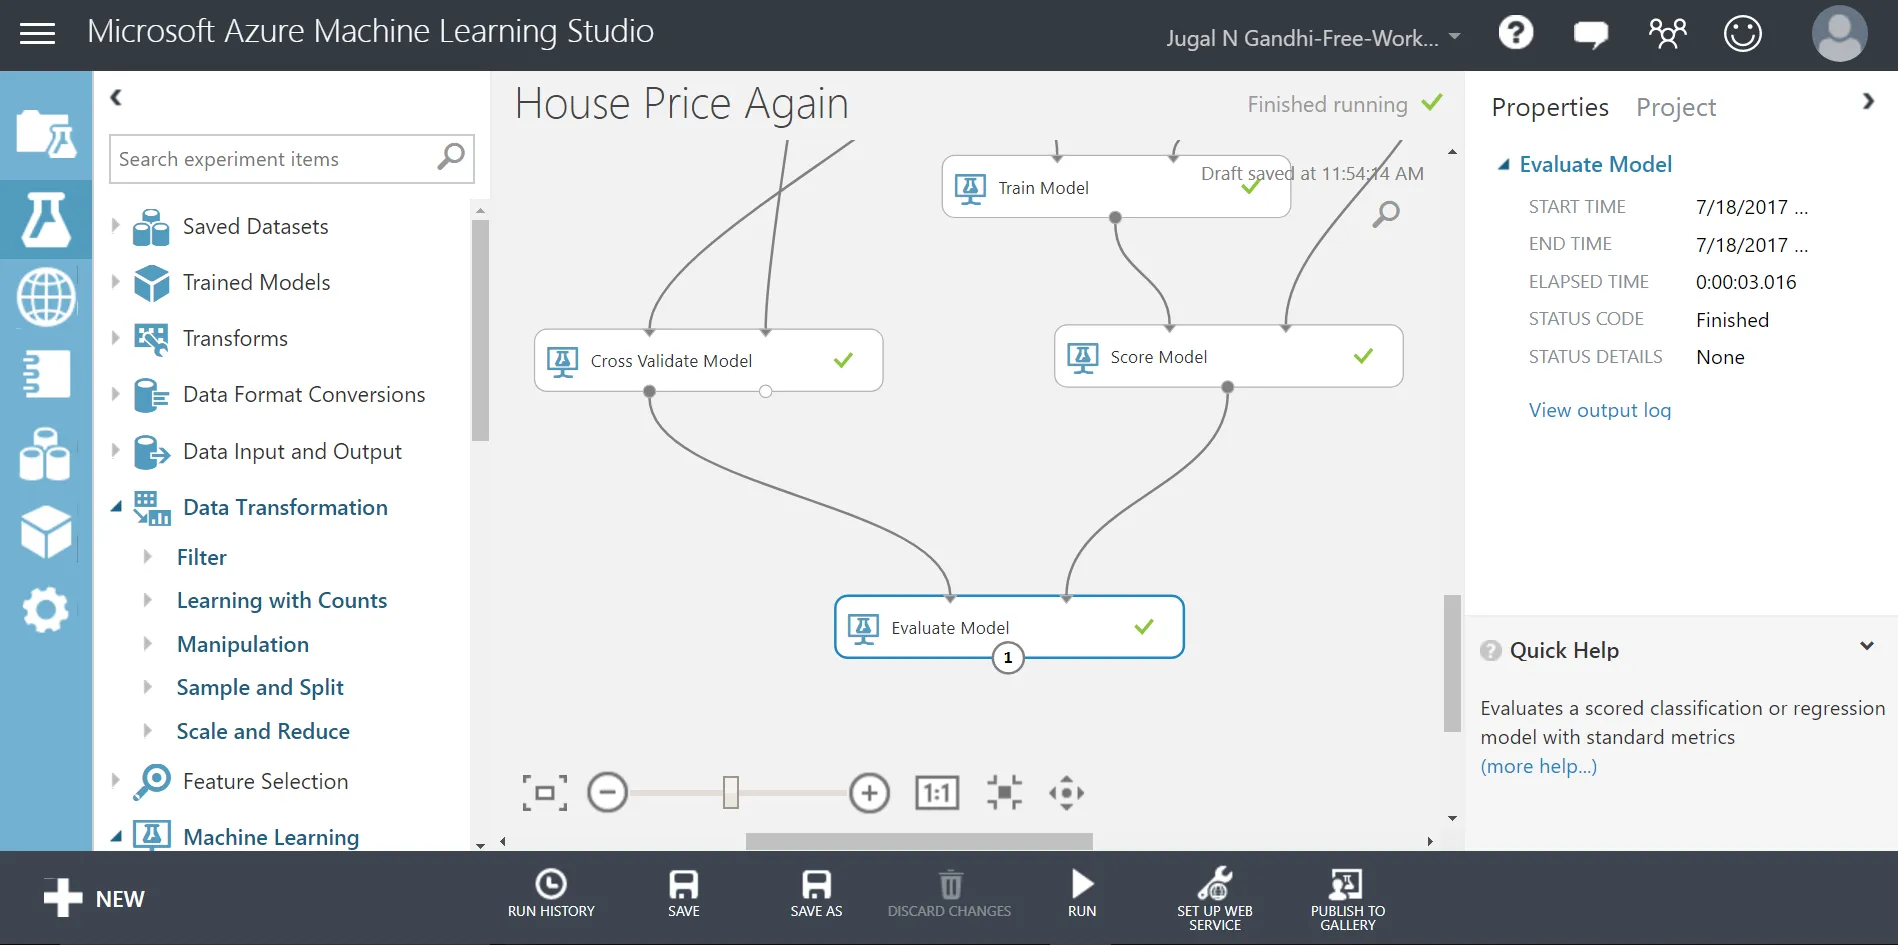
Task: Click the Save button in bottom toolbar
Action: click(684, 893)
